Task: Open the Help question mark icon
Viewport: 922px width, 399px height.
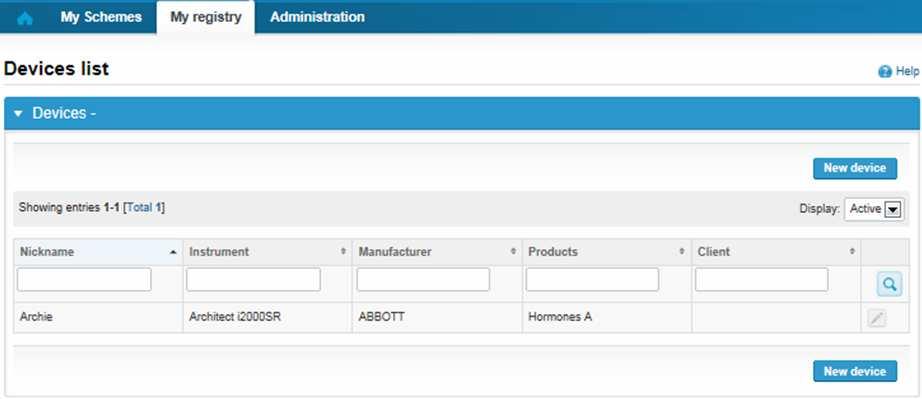Action: (884, 72)
